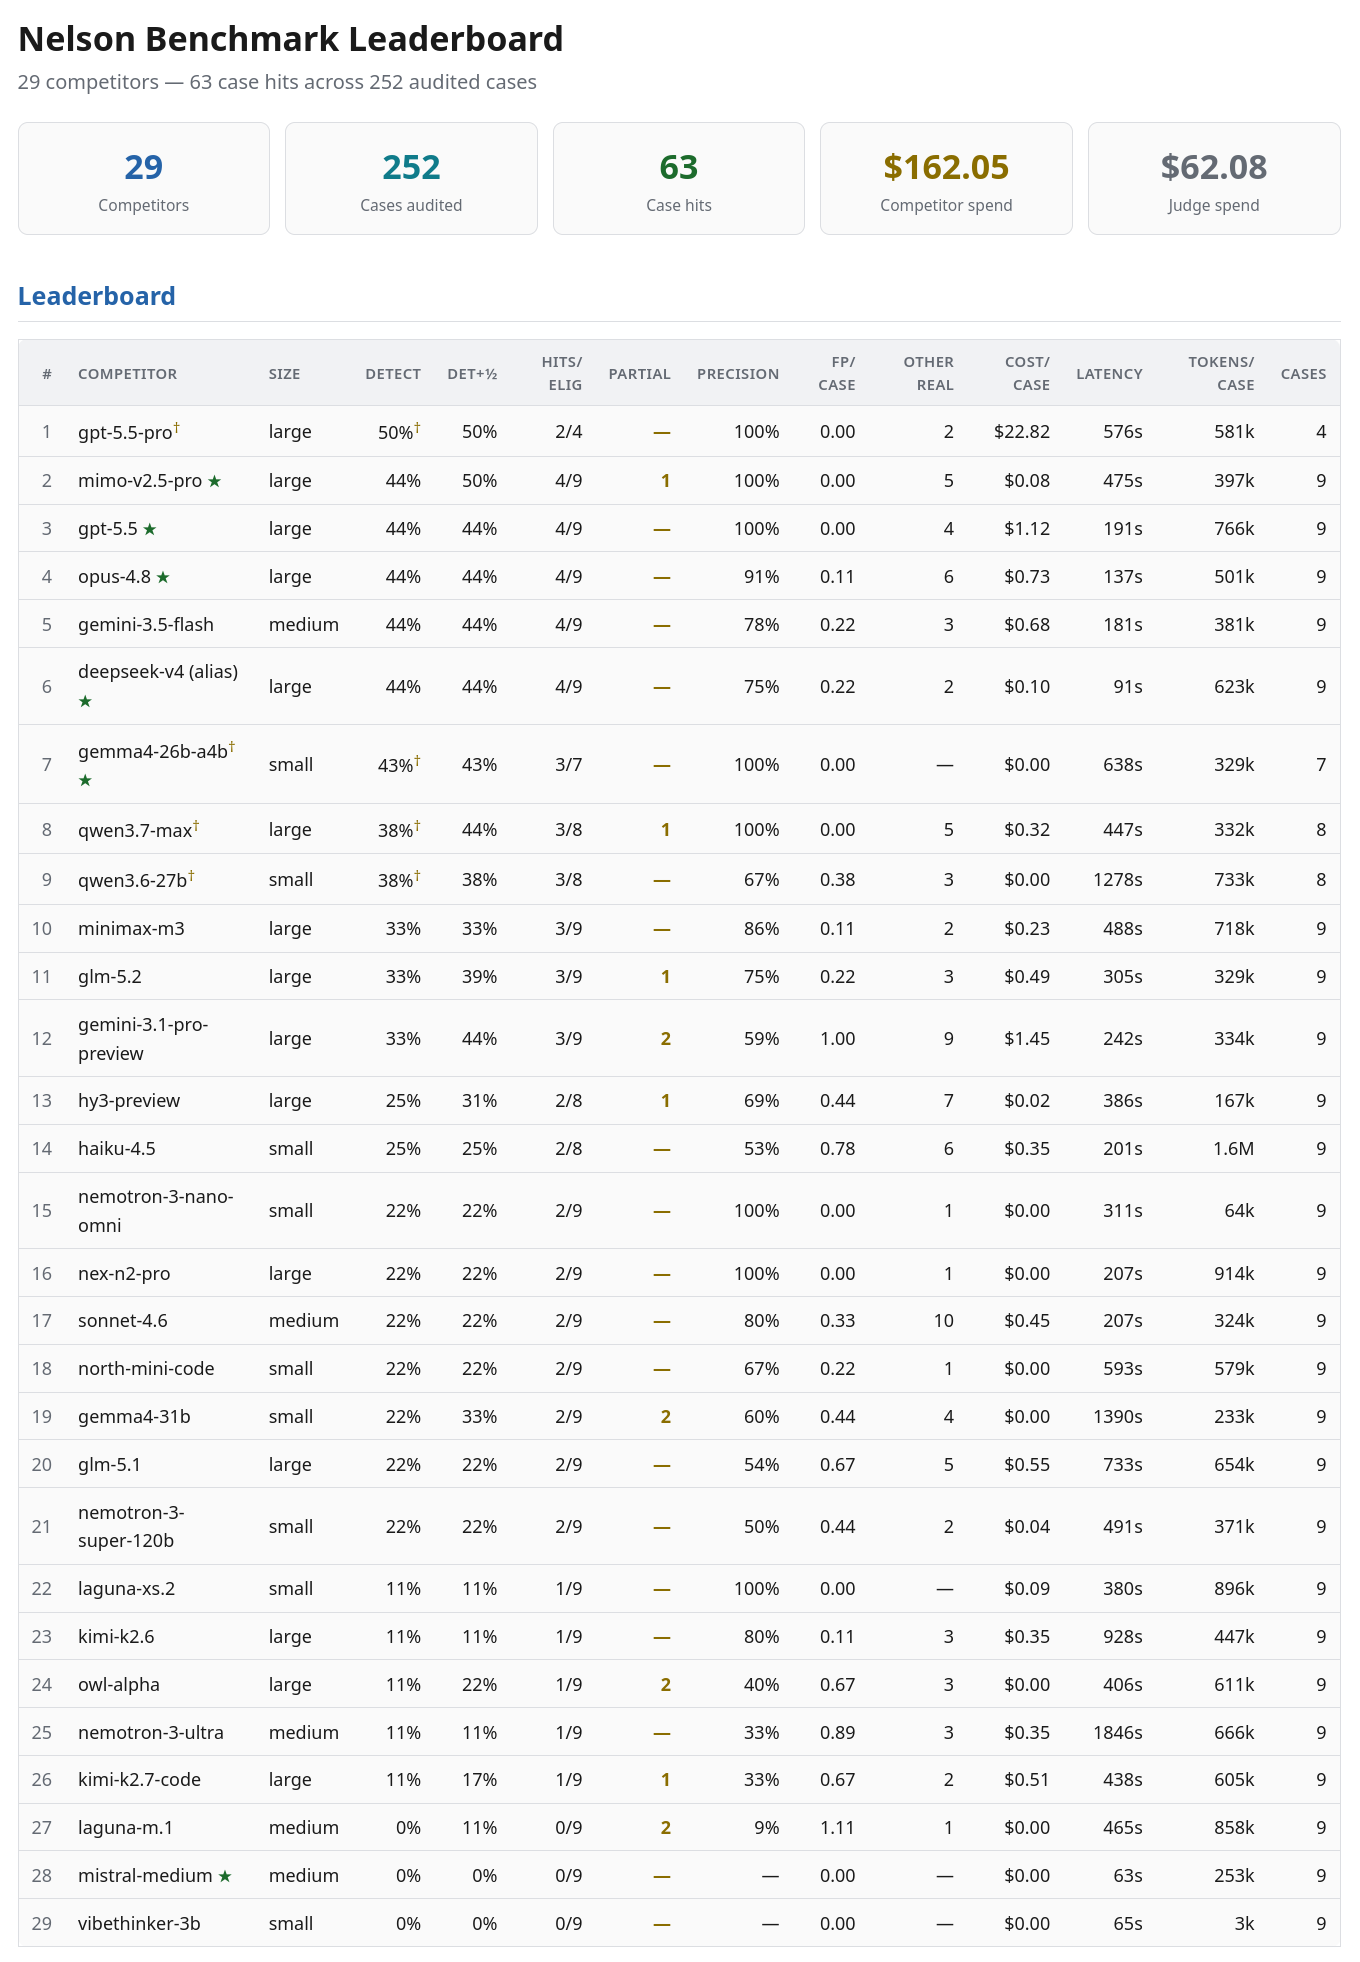Click the star next to mistral-medium
Screen dimensions: 1360x1962
(x=225, y=1876)
